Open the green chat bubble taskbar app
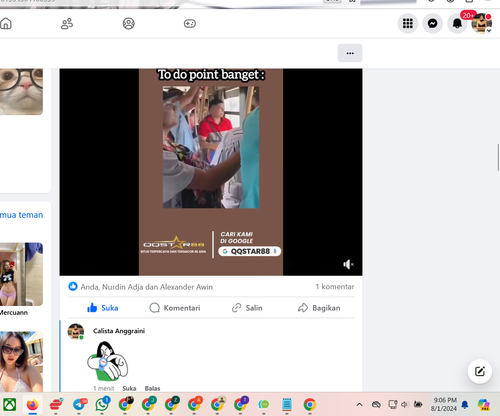The image size is (500, 416). (264, 405)
